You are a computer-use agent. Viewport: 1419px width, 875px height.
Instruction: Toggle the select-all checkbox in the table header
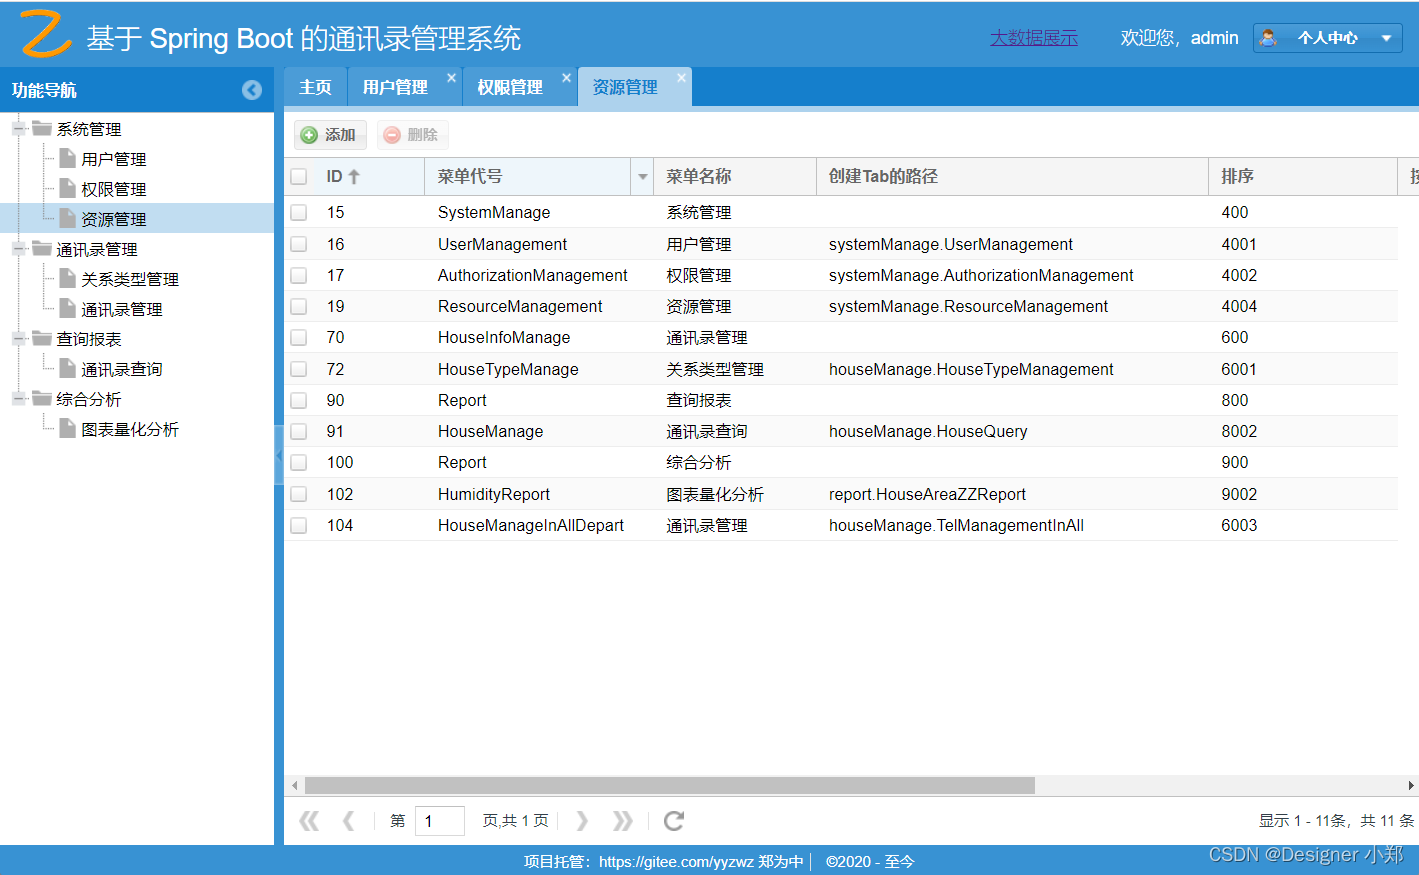[x=298, y=175]
